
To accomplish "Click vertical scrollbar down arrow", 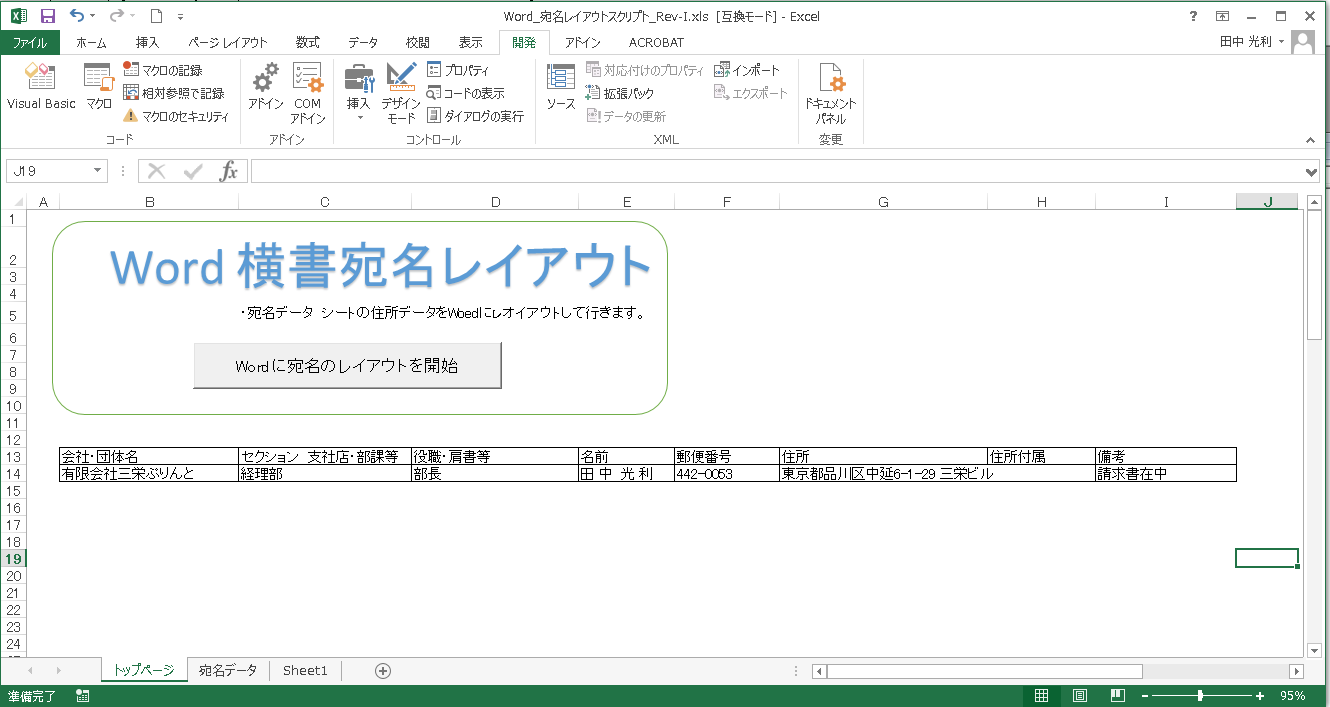I will pyautogui.click(x=1315, y=650).
